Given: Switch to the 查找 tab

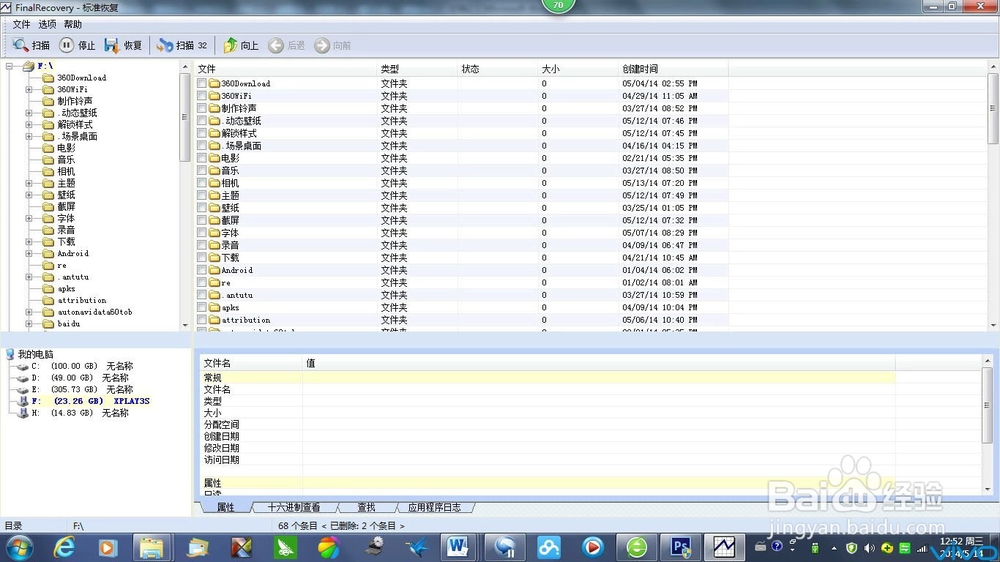Looking at the screenshot, I should pyautogui.click(x=366, y=507).
